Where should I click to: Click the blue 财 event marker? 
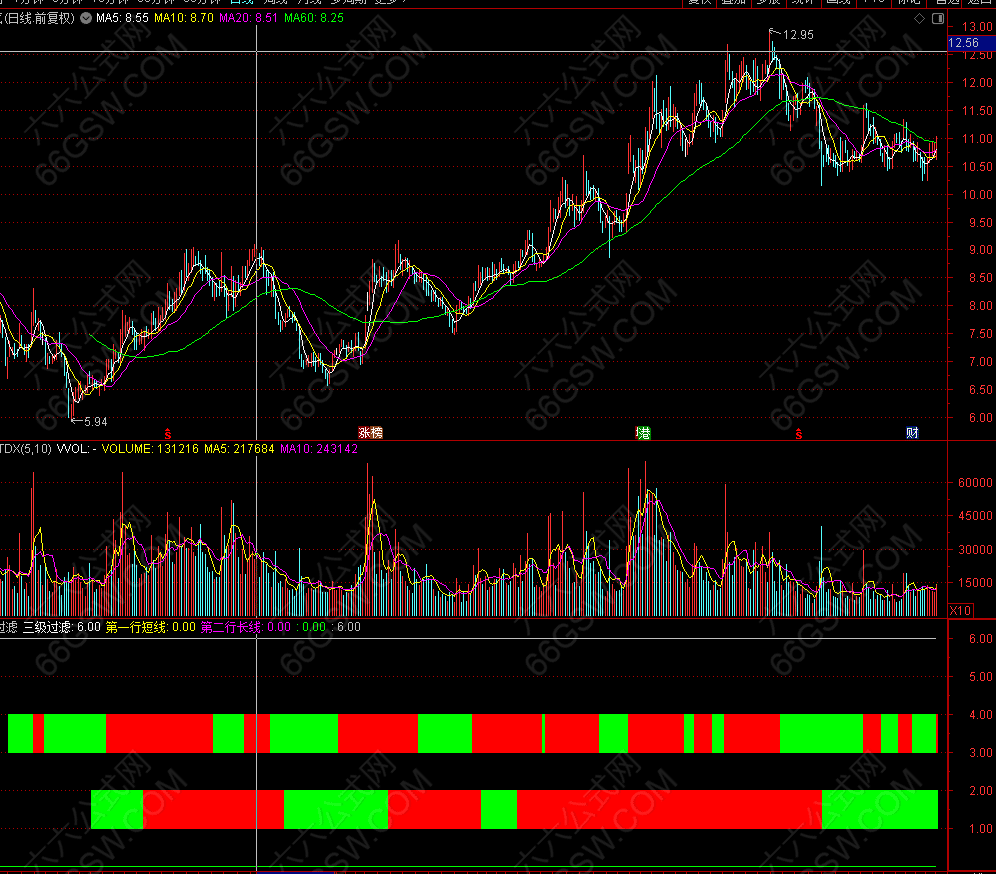[912, 433]
